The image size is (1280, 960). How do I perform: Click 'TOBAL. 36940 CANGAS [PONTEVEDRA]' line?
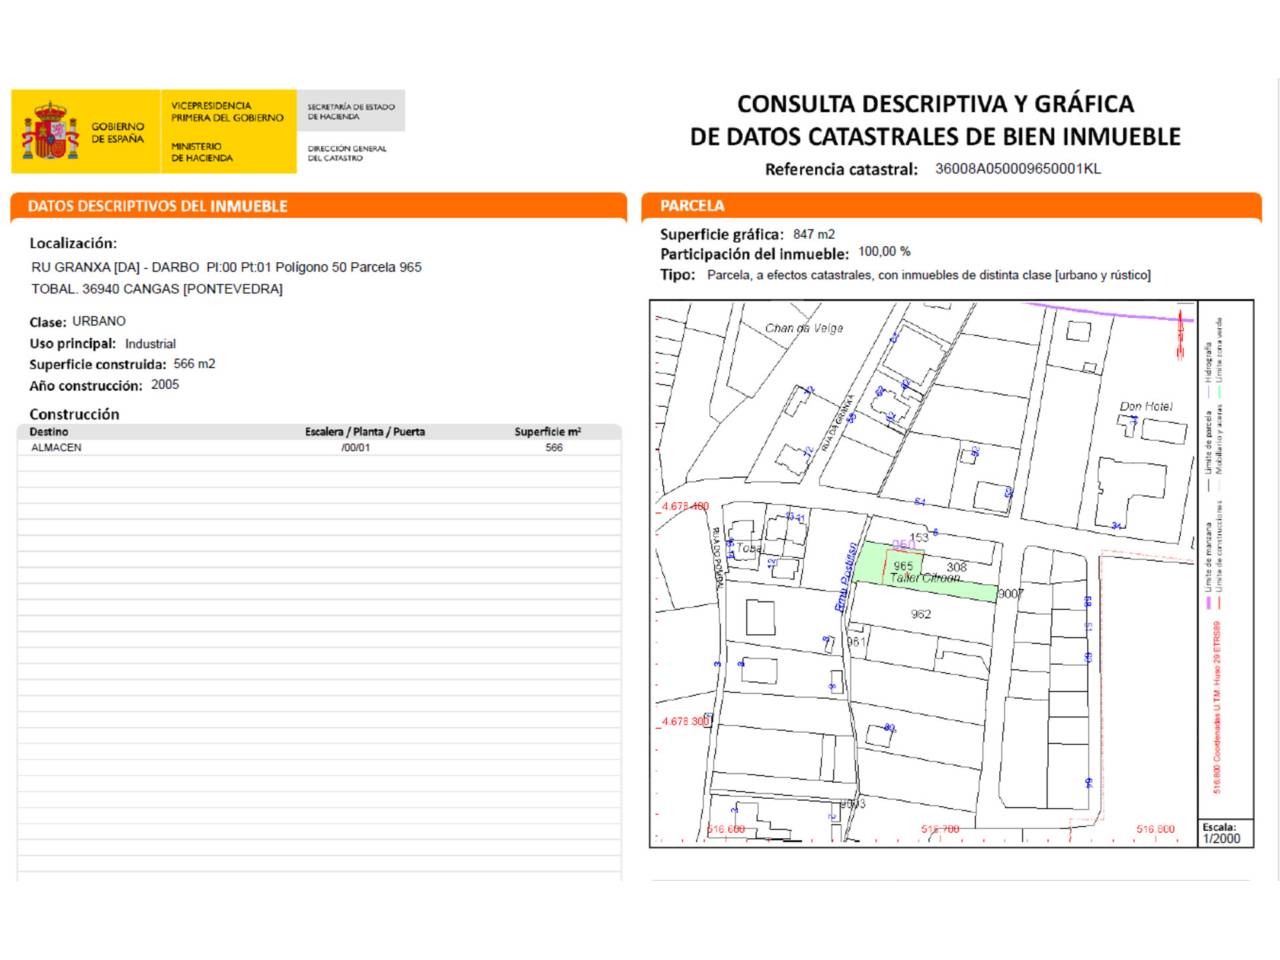(157, 289)
